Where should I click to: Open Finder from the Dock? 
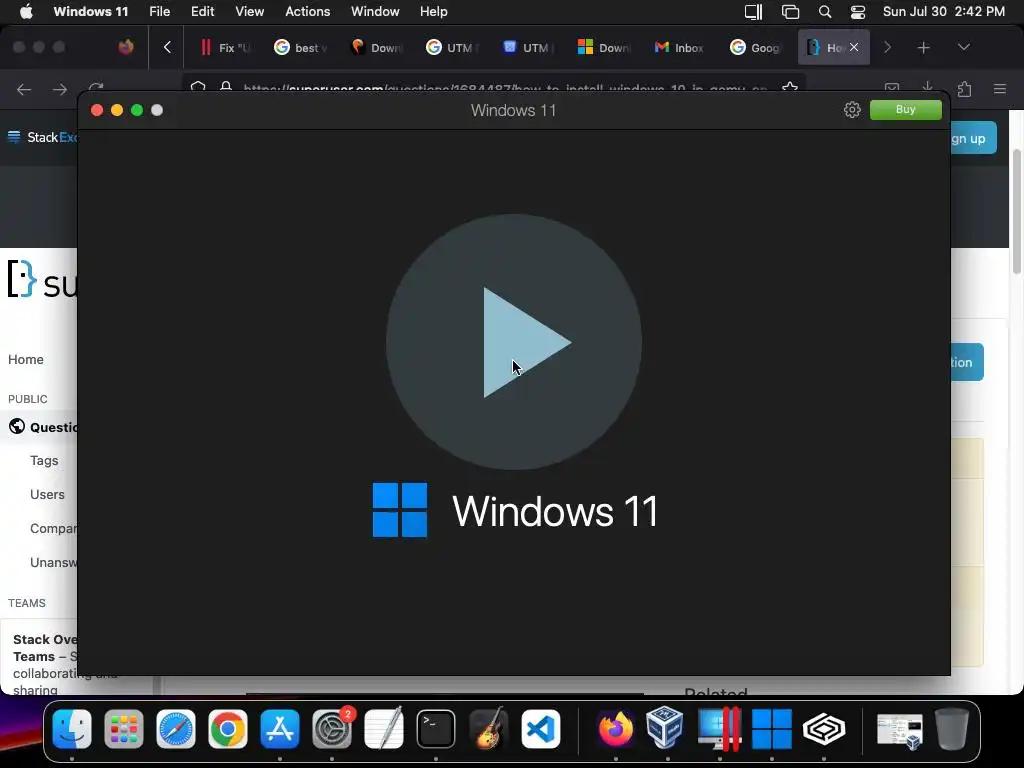(x=72, y=729)
